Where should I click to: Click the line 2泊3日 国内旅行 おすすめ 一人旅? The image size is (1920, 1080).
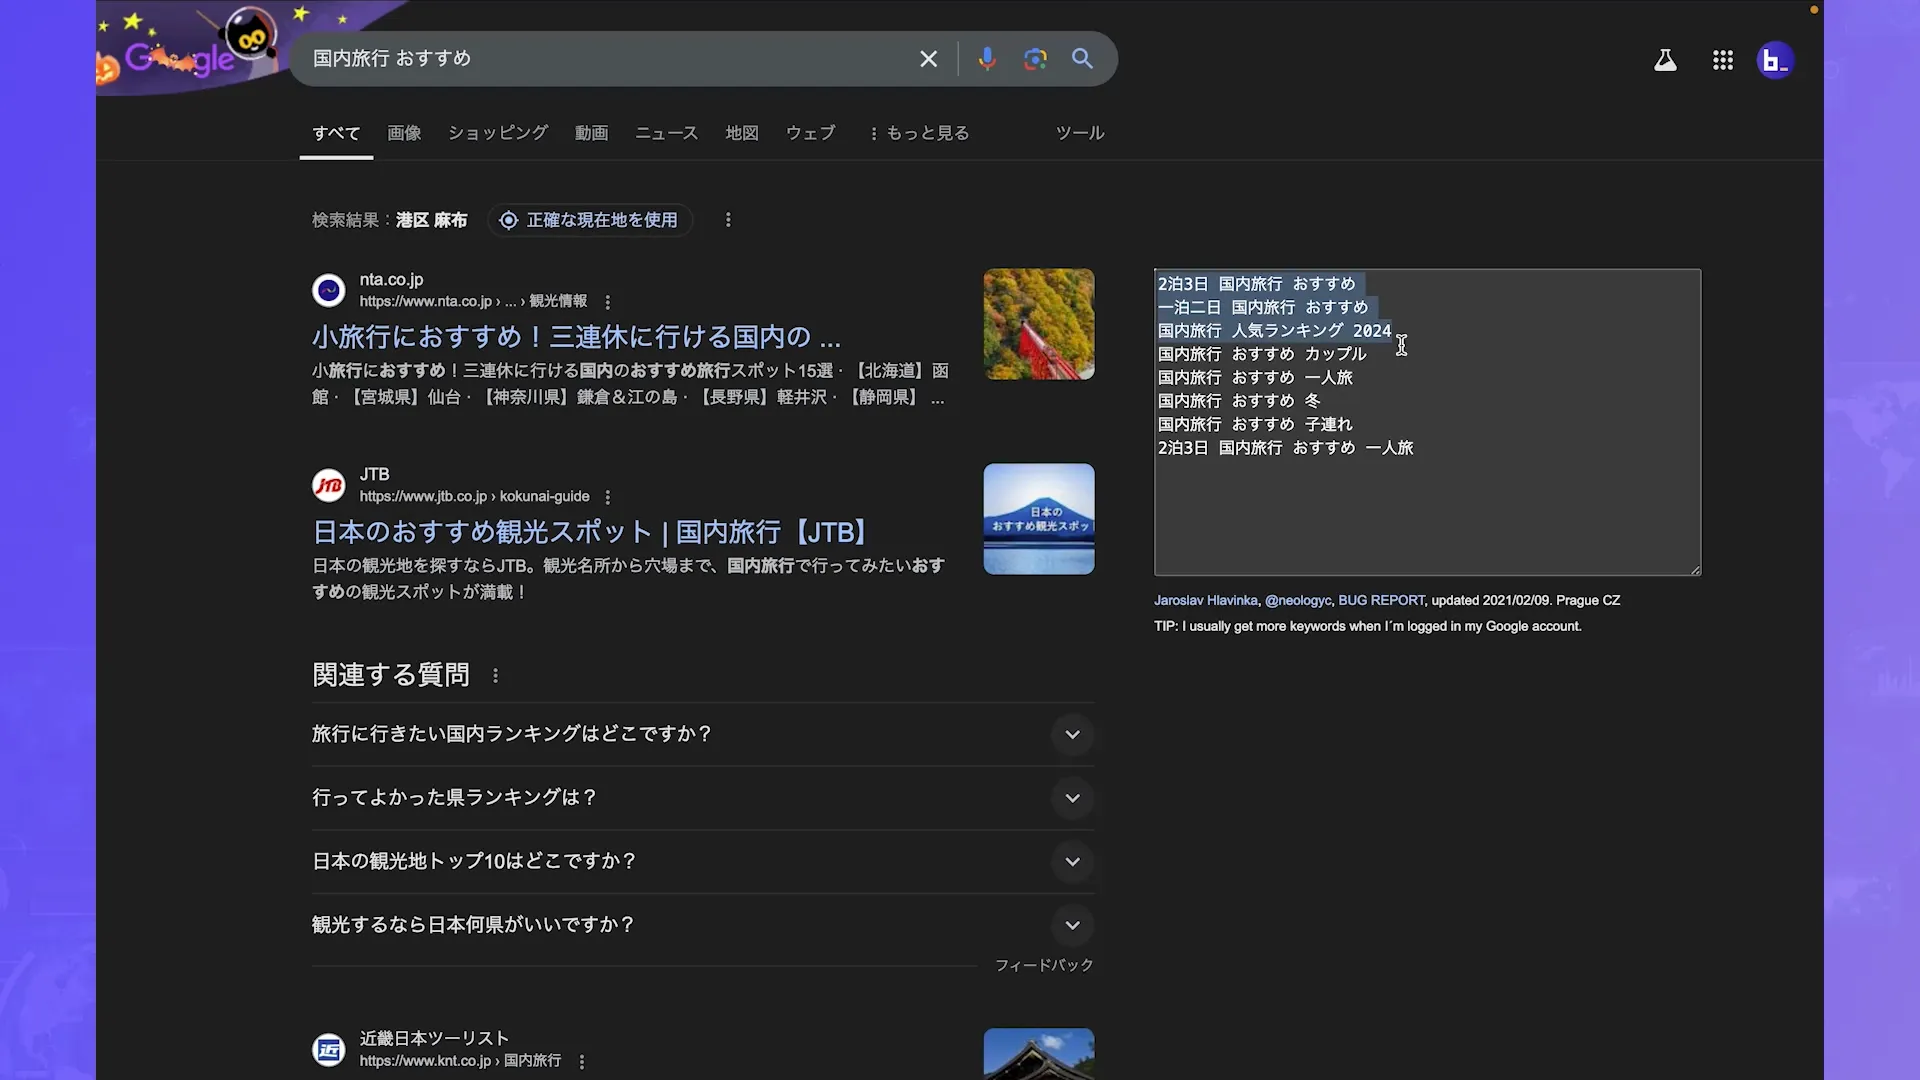coord(1286,448)
